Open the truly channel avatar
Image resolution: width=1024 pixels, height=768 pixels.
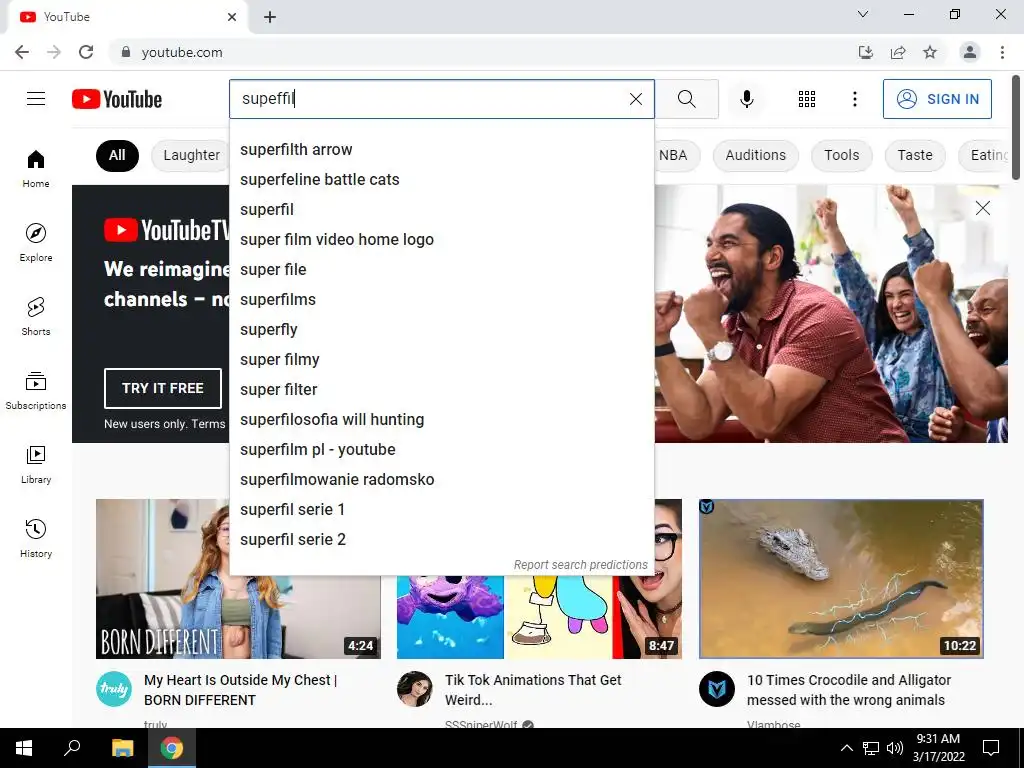pos(114,688)
